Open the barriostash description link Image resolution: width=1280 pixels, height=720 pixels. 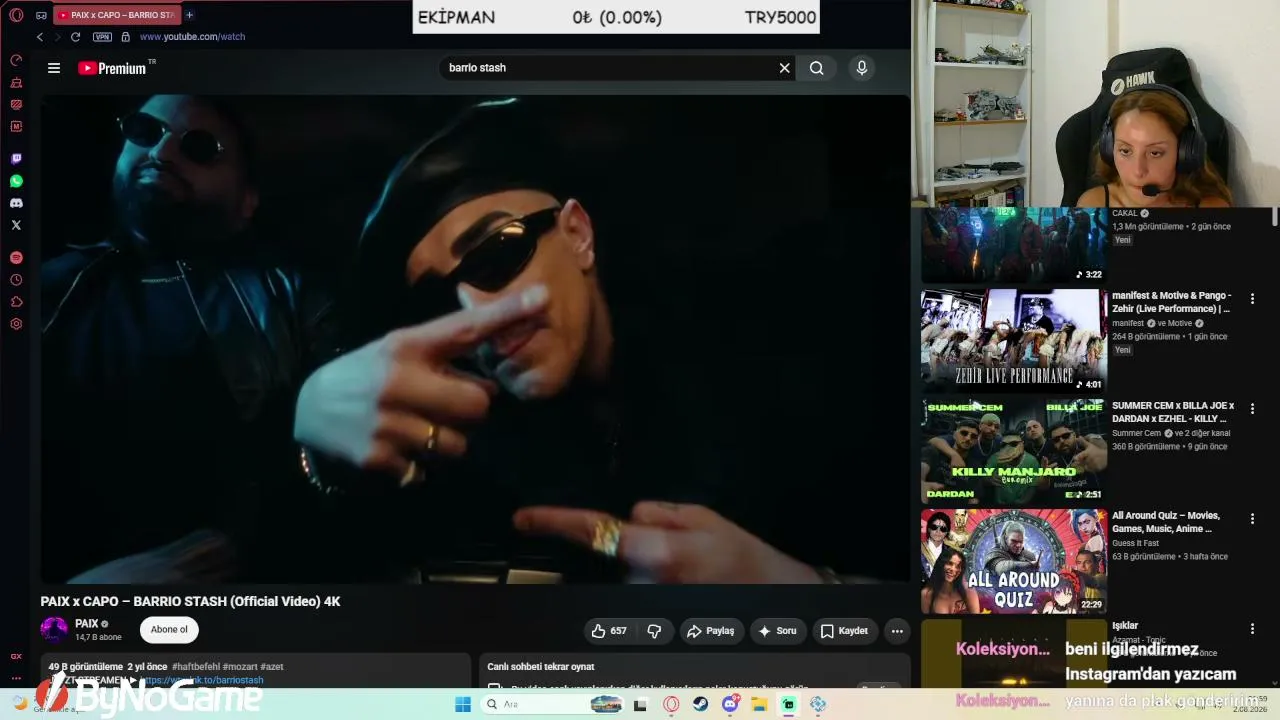tap(203, 680)
